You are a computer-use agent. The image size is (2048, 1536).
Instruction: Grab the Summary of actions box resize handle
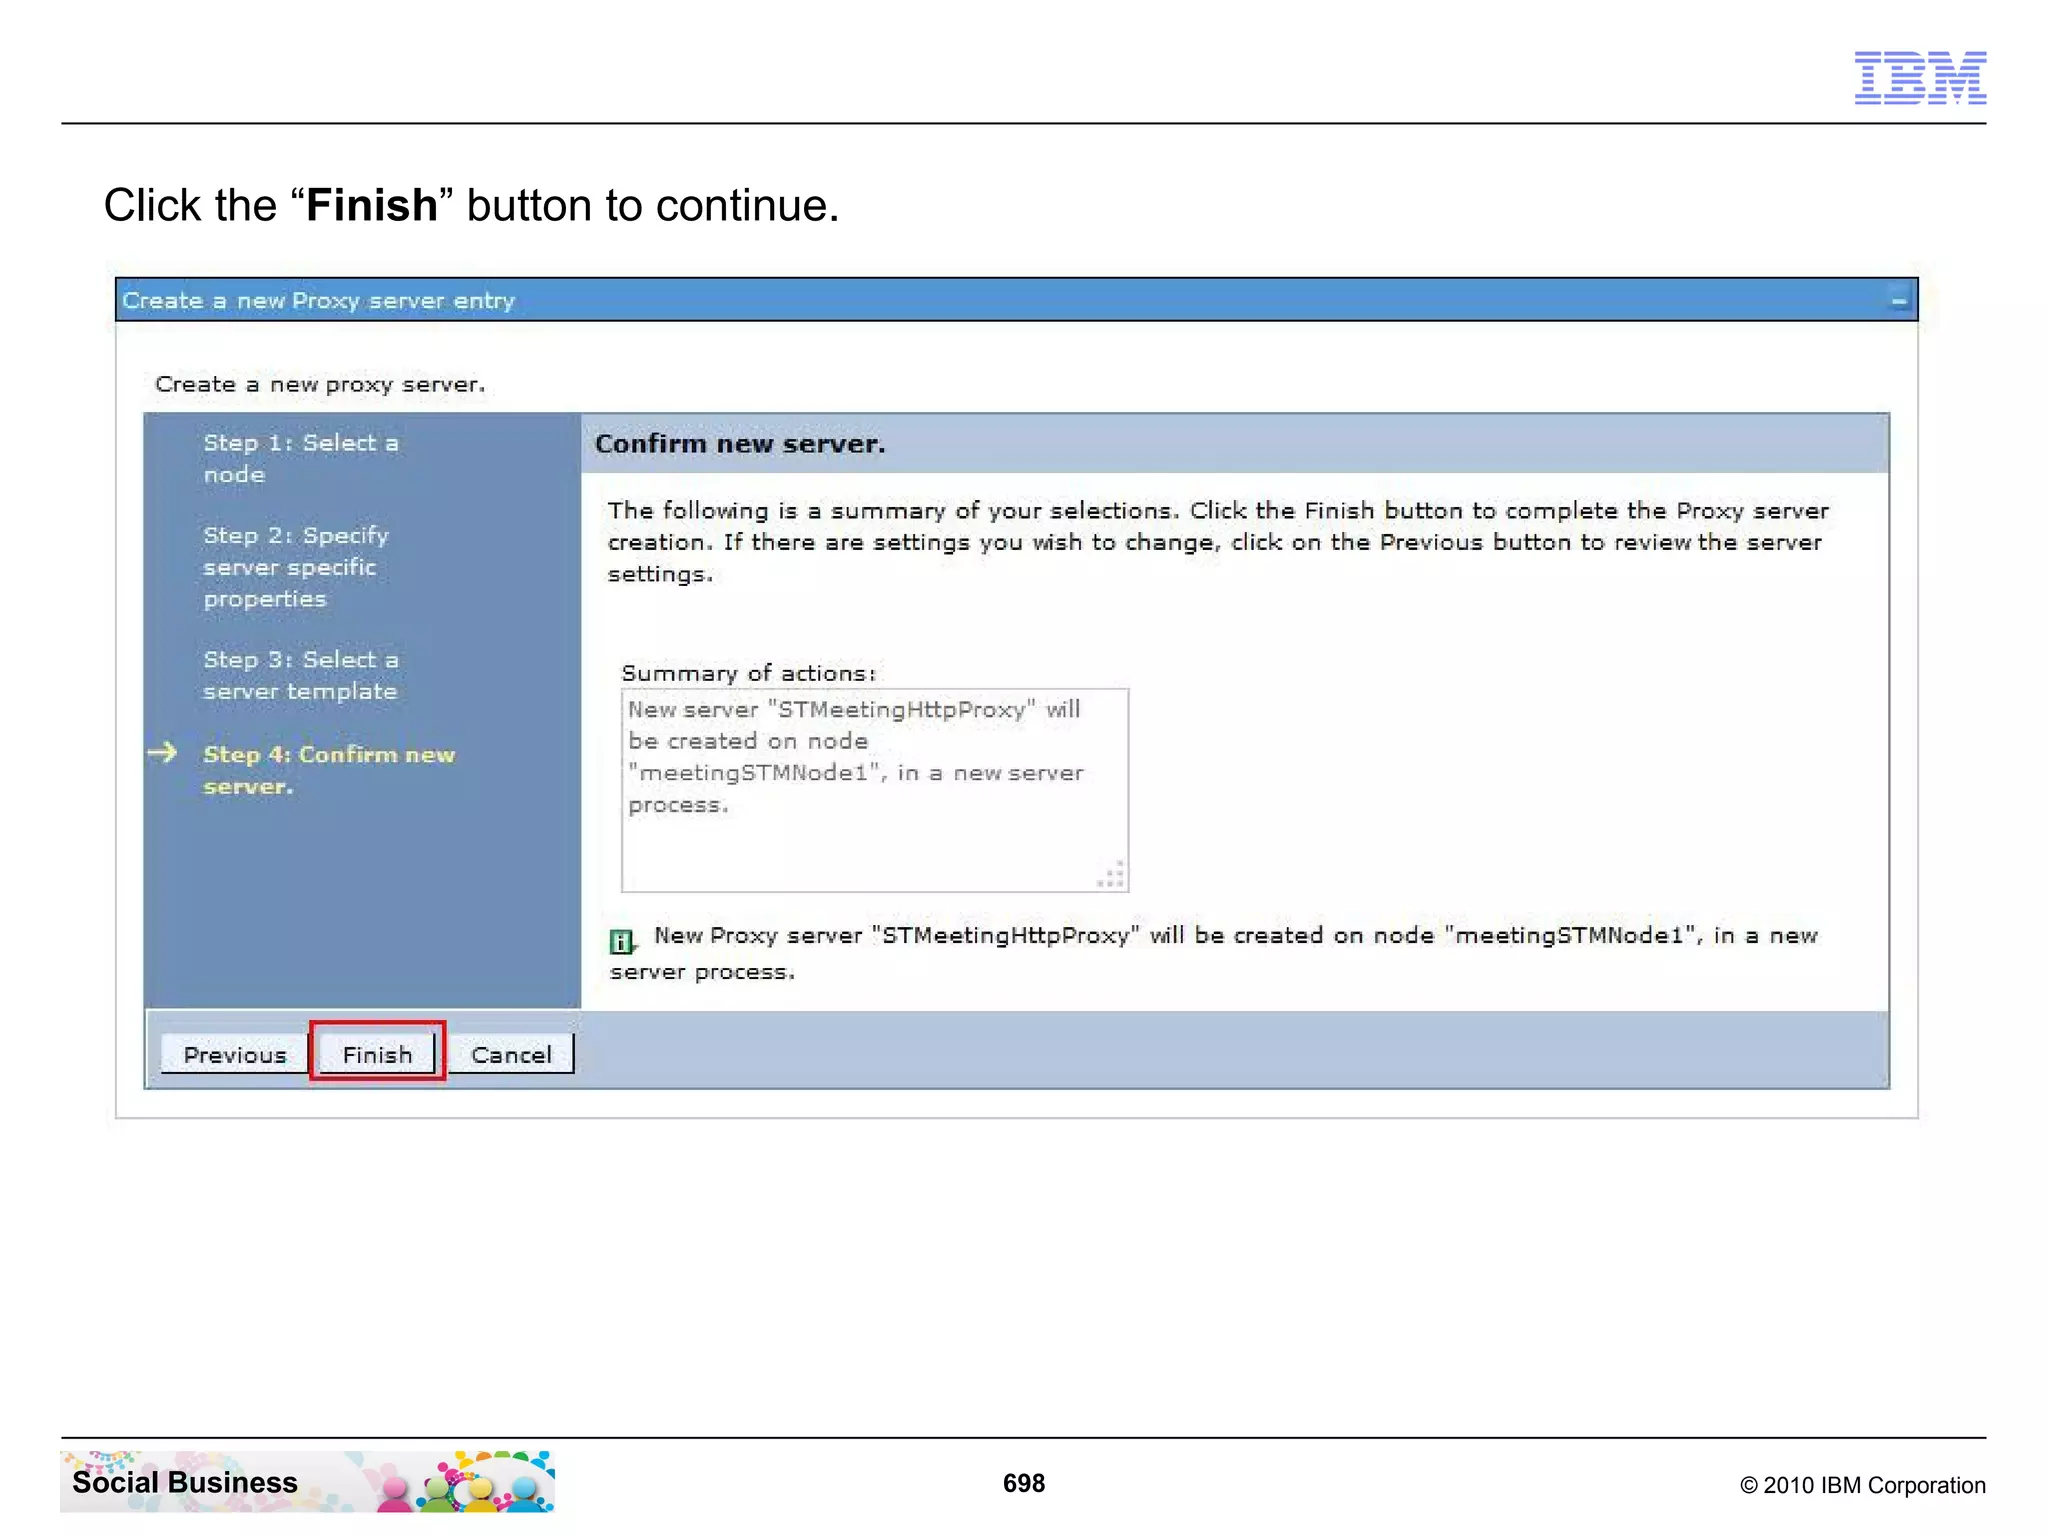click(1112, 875)
